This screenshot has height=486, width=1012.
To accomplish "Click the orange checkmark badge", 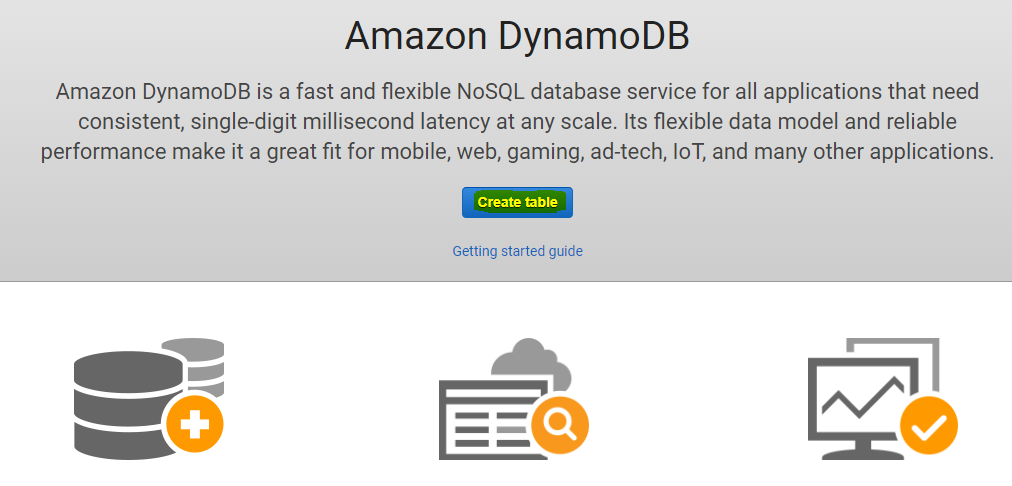I will [928, 425].
